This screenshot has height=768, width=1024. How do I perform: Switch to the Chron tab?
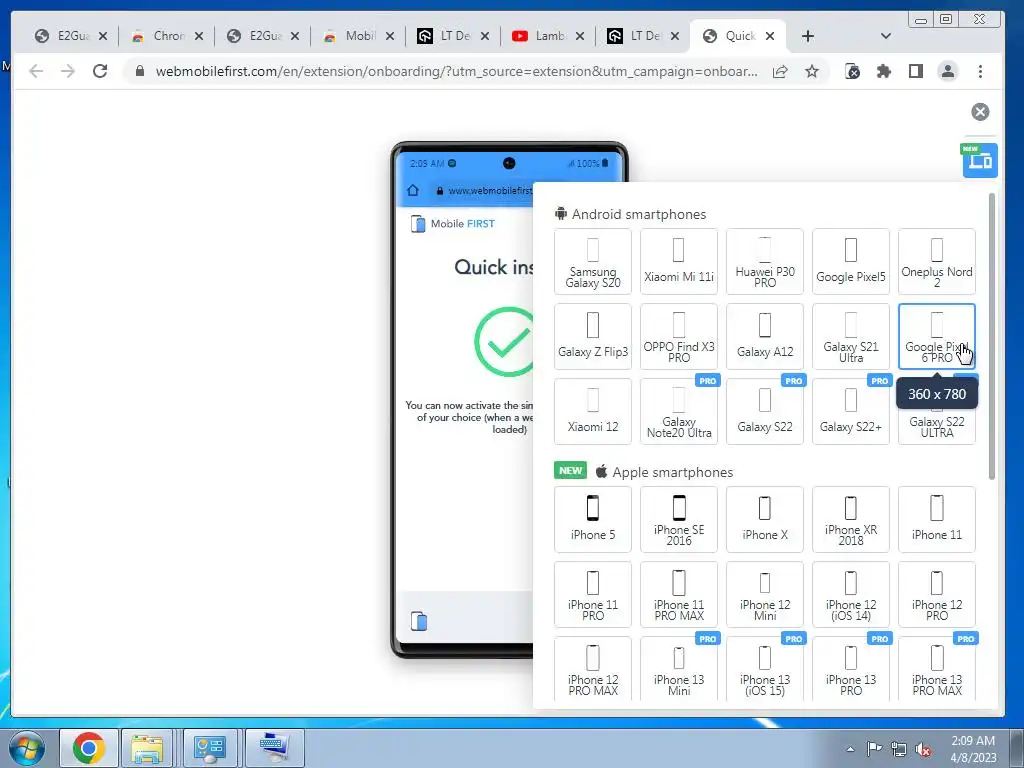167,36
